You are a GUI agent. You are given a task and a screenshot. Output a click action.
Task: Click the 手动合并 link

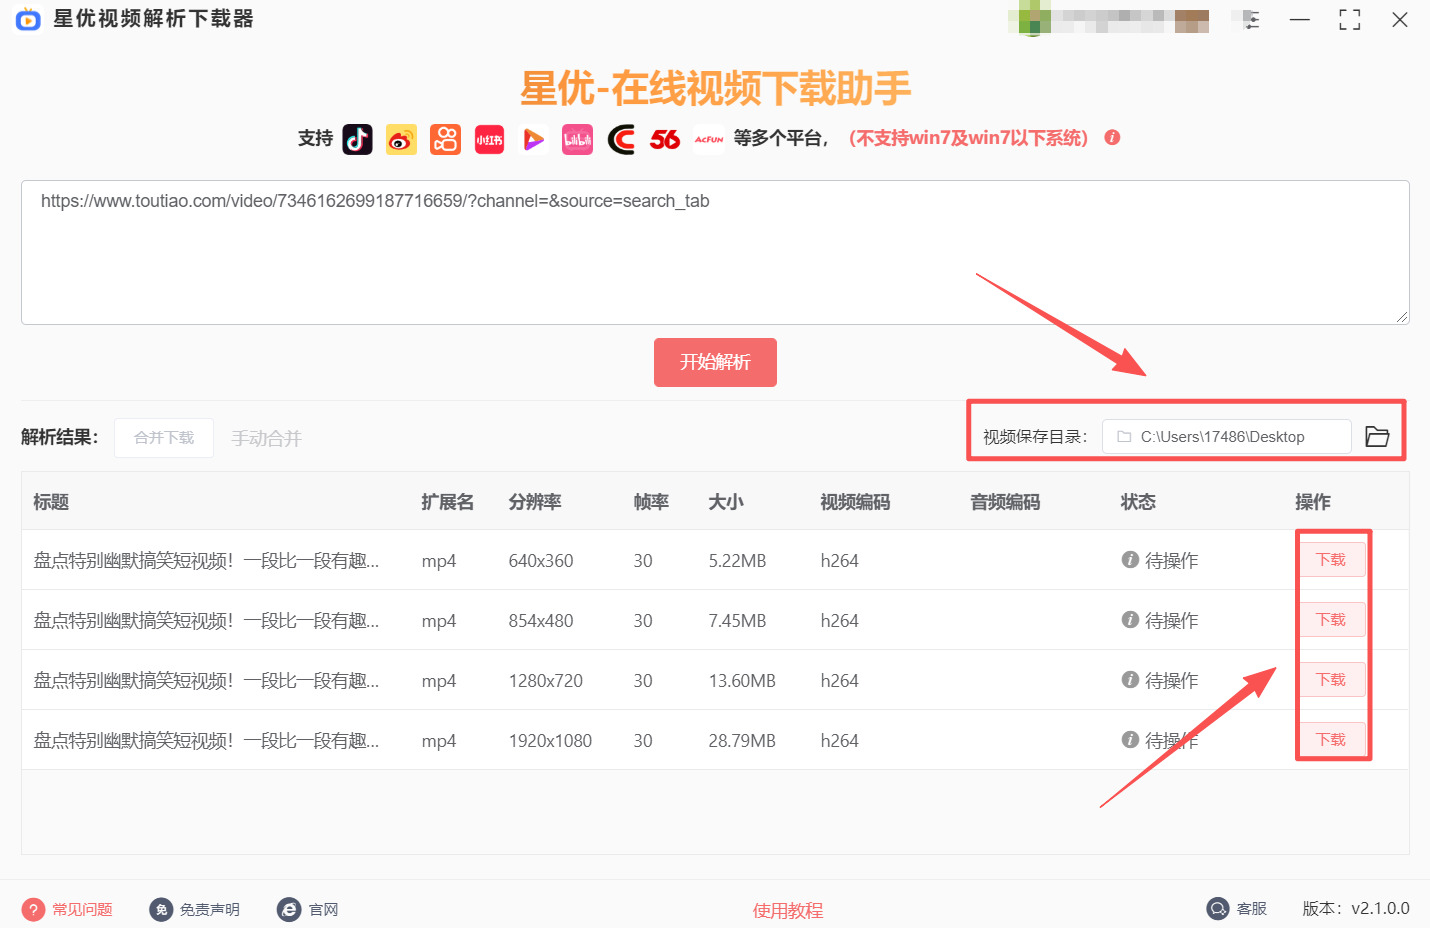pyautogui.click(x=266, y=438)
